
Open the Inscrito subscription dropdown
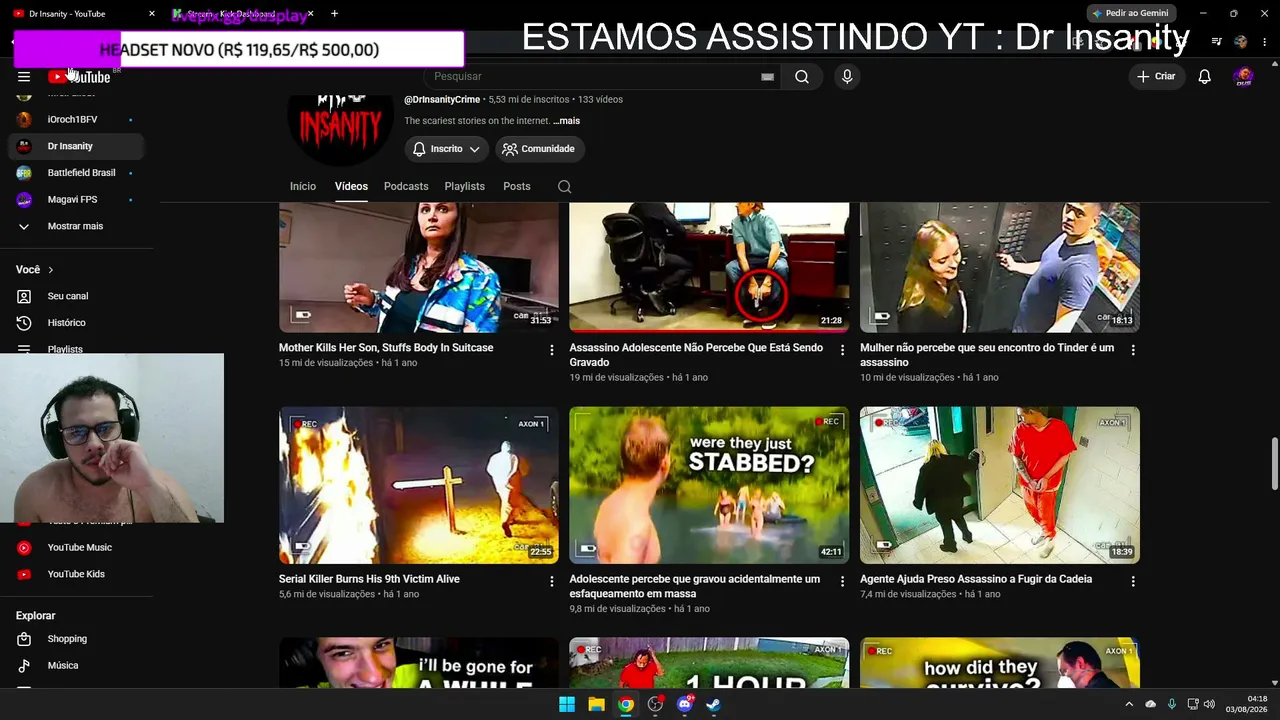(x=446, y=149)
